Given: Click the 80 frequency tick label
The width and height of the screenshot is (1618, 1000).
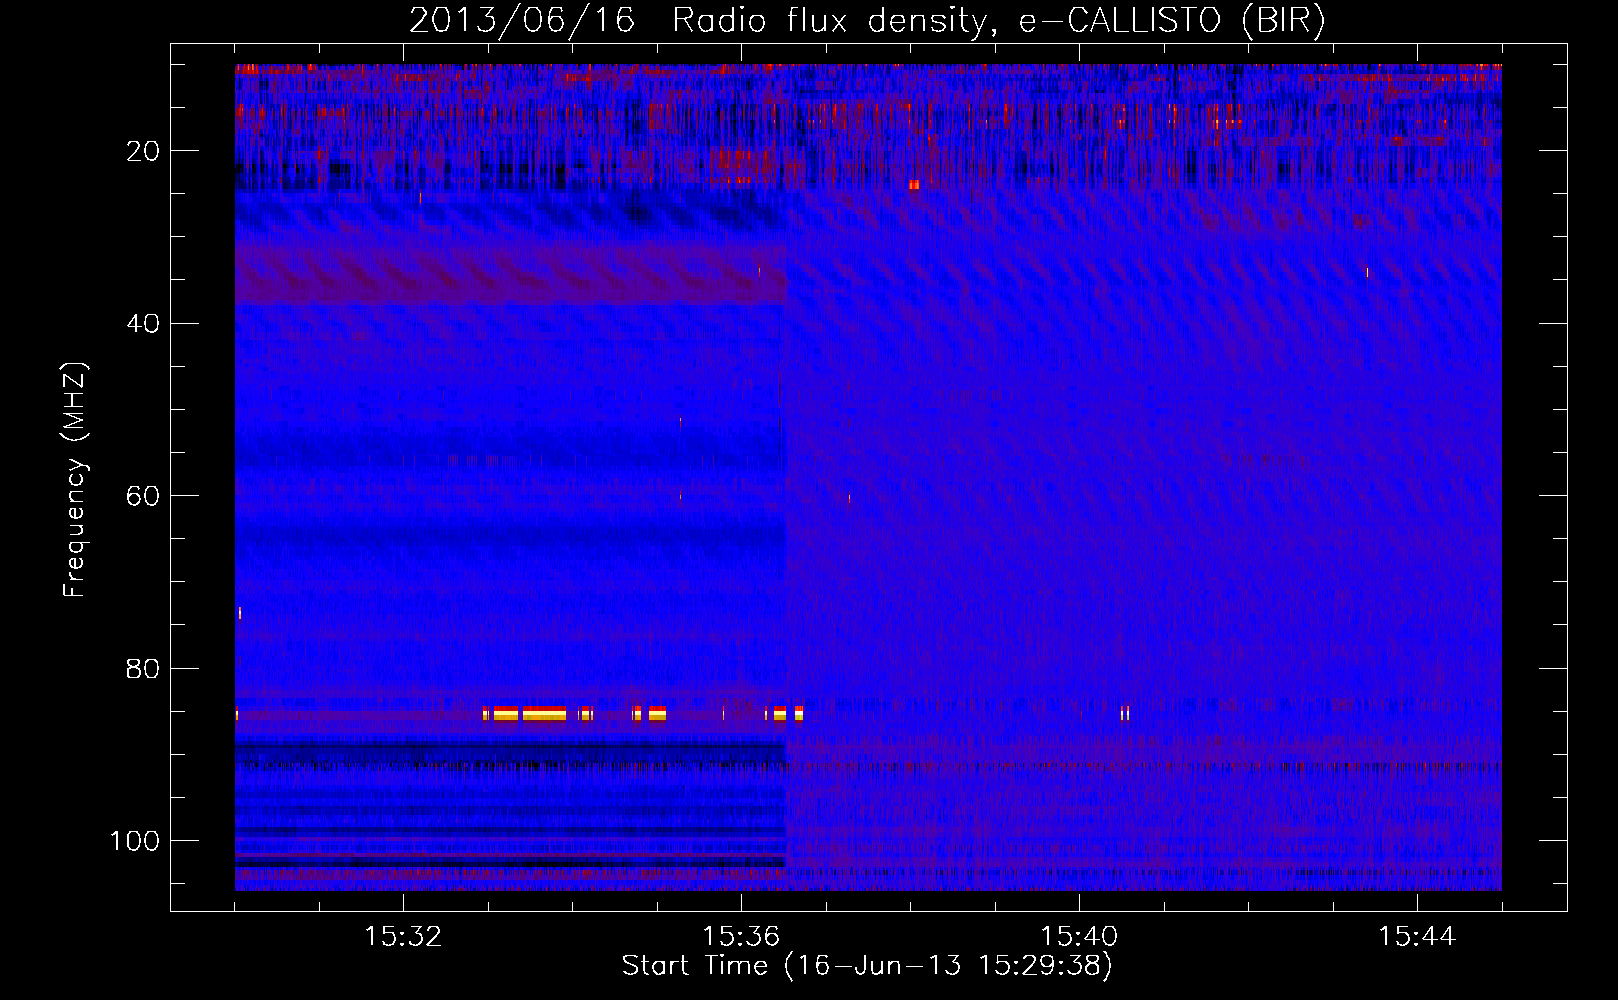Looking at the screenshot, I should pos(144,668).
